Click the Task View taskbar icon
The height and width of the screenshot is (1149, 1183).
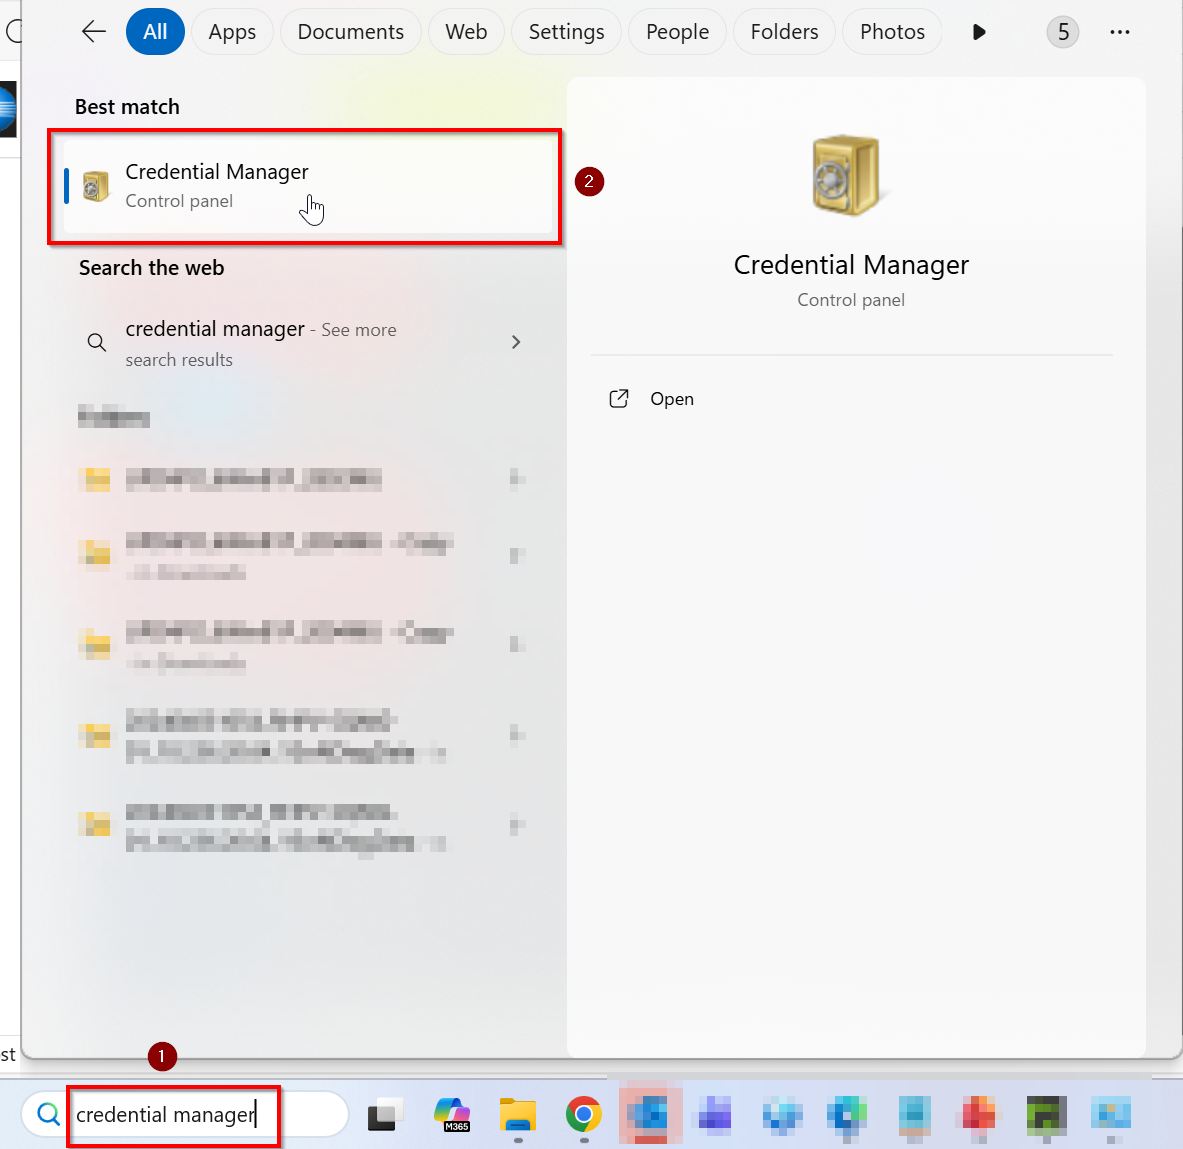point(385,1114)
